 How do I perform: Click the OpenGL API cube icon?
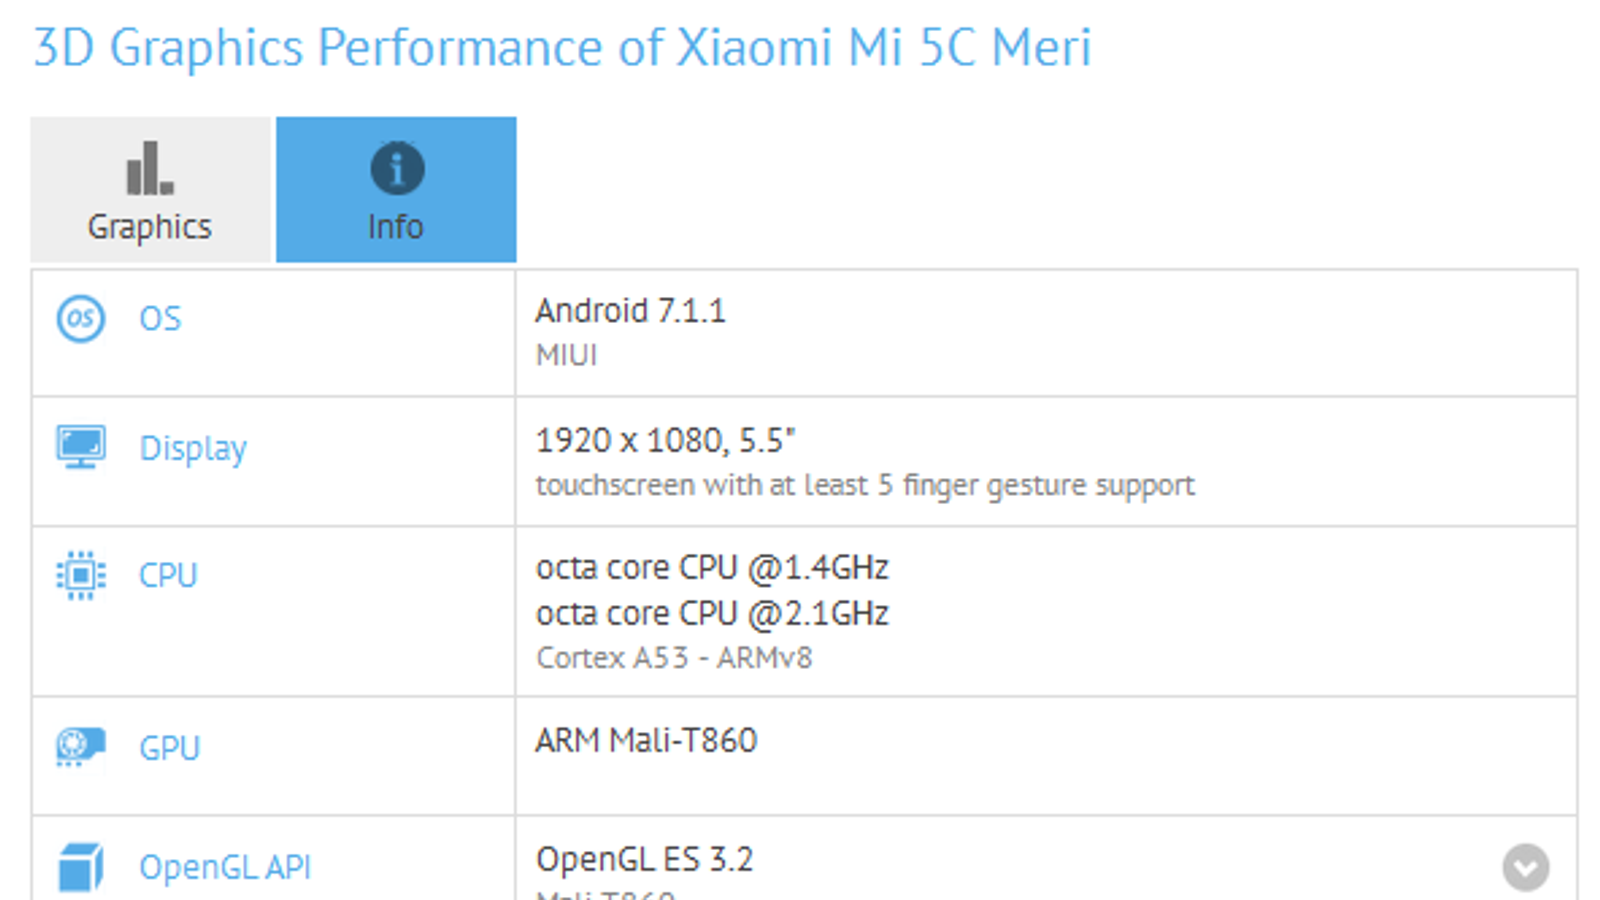tap(80, 866)
